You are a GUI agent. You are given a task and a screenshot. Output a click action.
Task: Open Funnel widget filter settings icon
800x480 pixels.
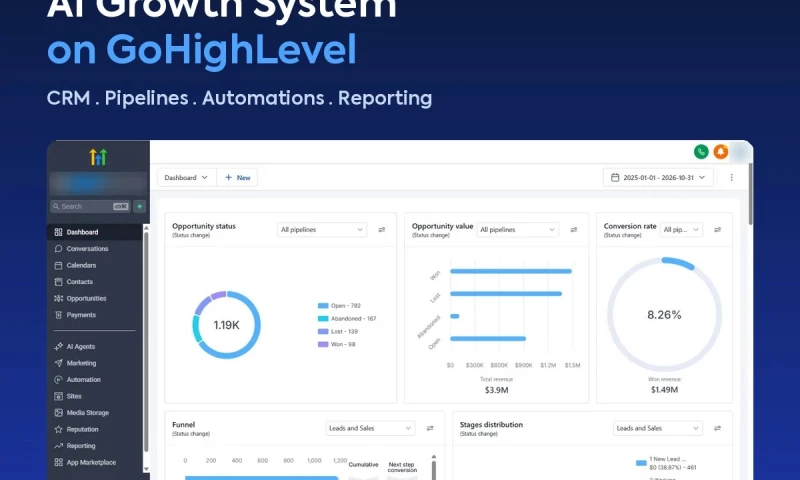point(430,428)
